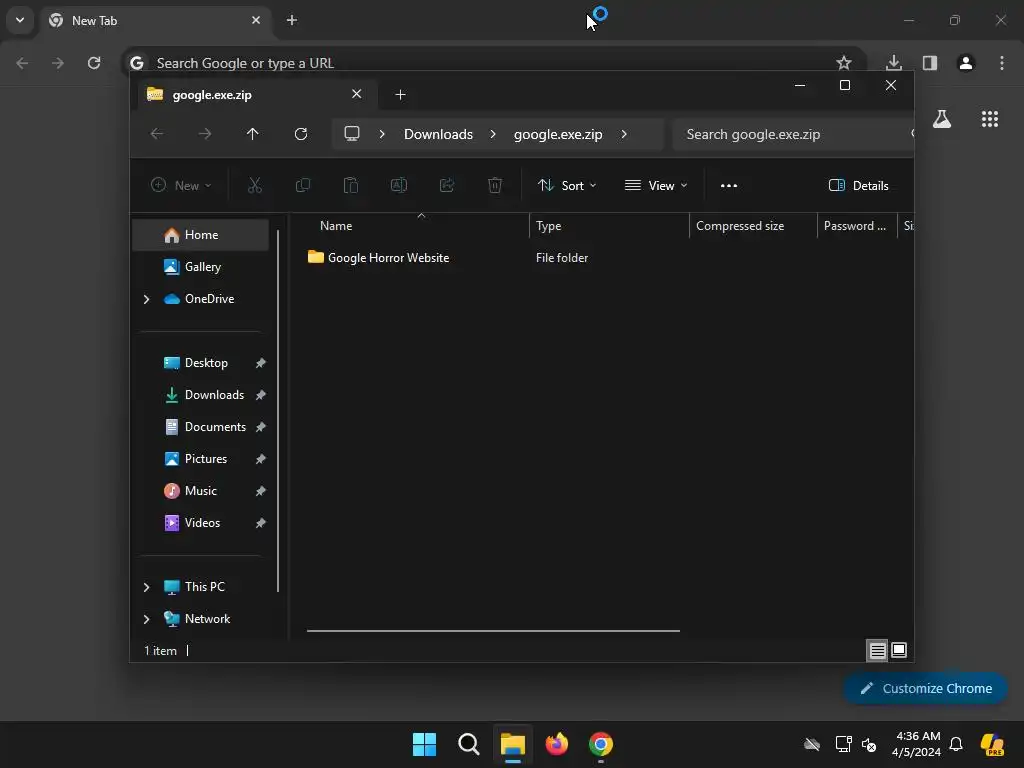
Task: Click the Share icon in Explorer toolbar
Action: 447,185
